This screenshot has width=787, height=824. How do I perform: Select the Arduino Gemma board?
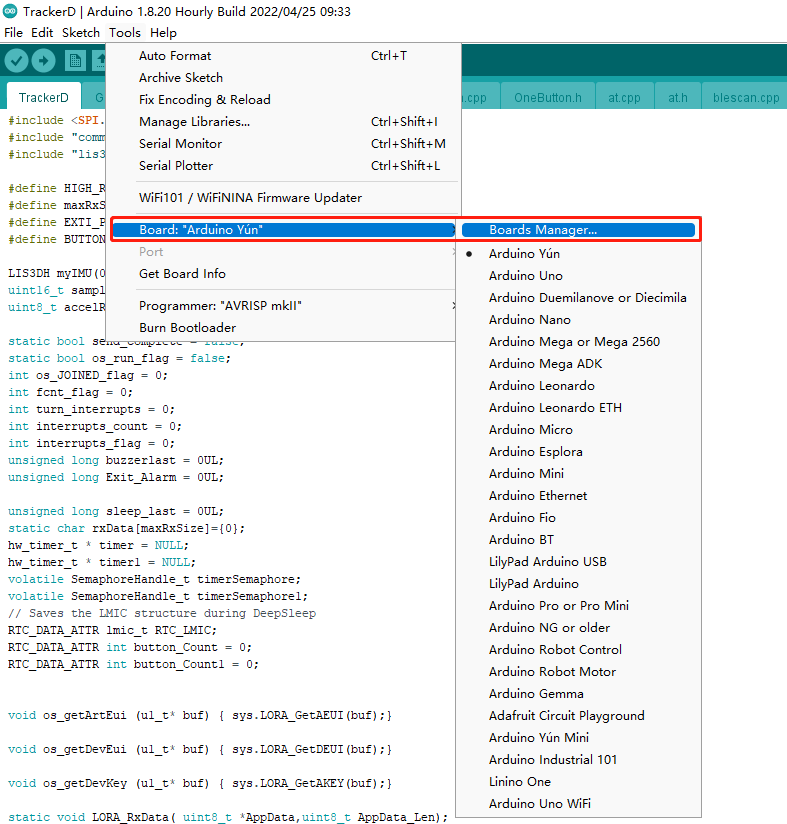[578, 694]
